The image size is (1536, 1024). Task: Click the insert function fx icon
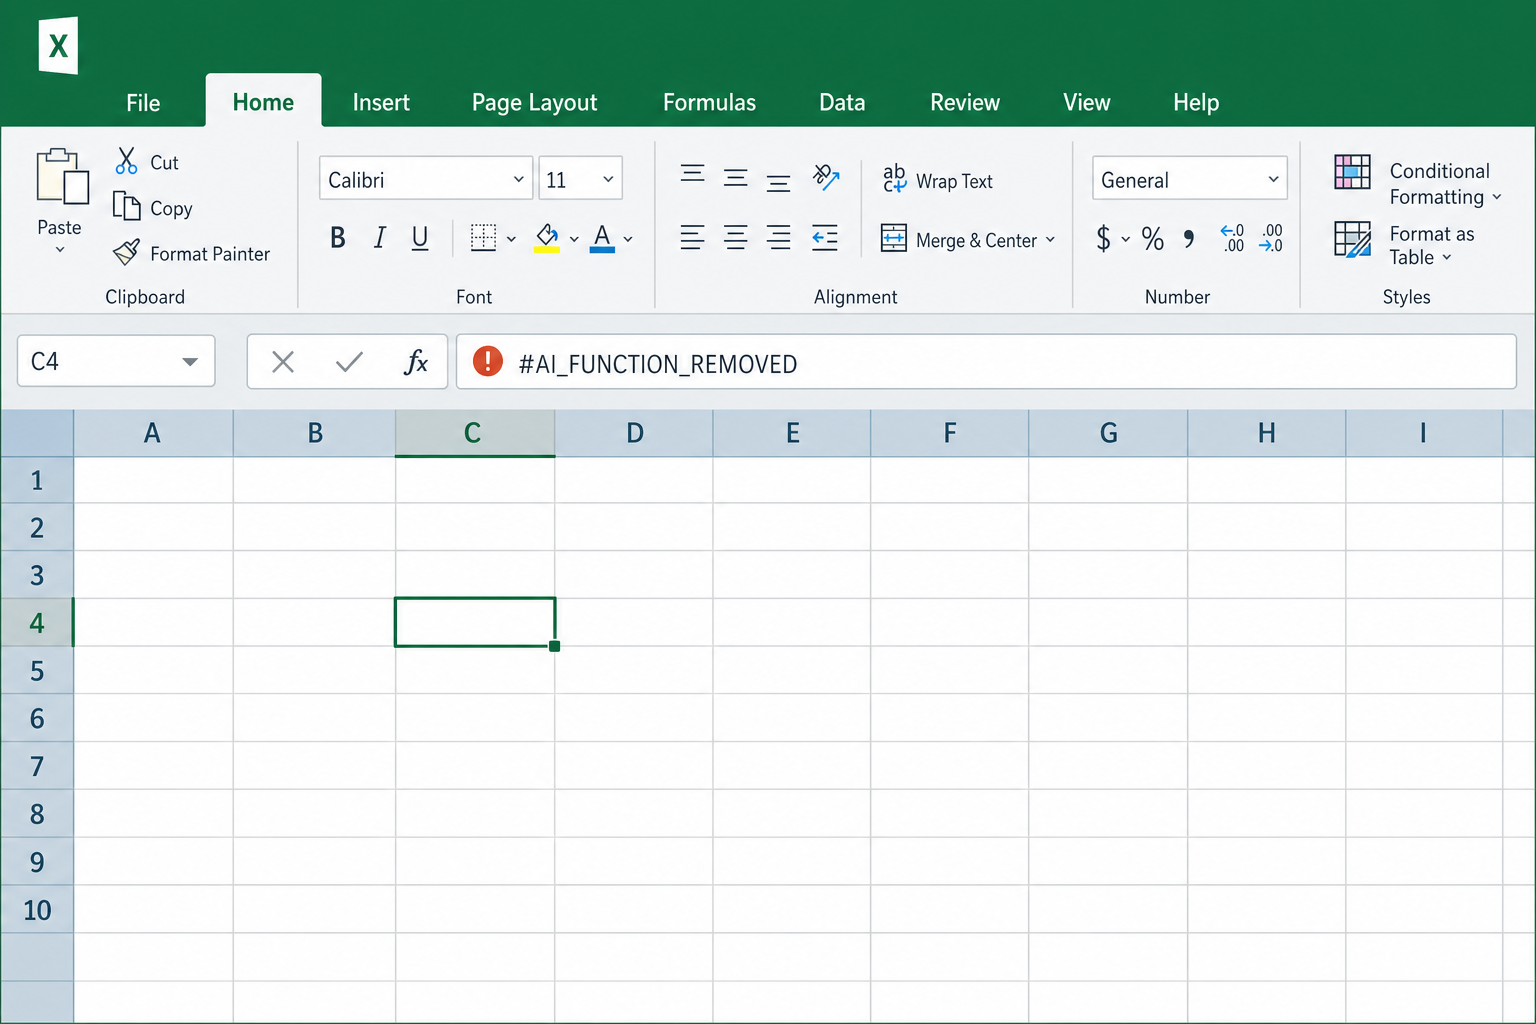click(x=416, y=361)
